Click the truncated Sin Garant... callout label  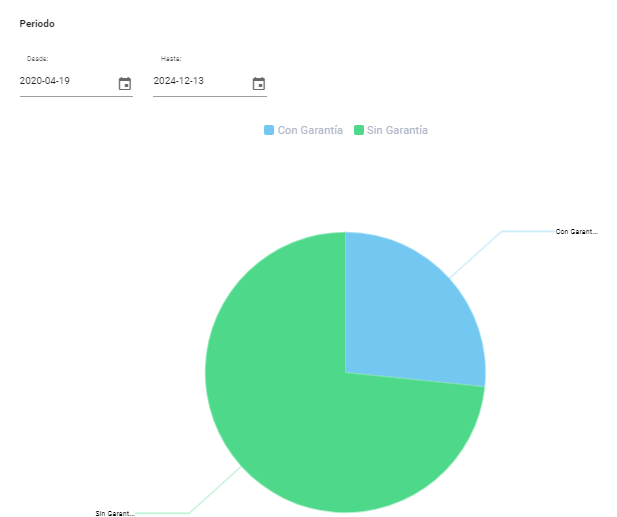tap(114, 513)
